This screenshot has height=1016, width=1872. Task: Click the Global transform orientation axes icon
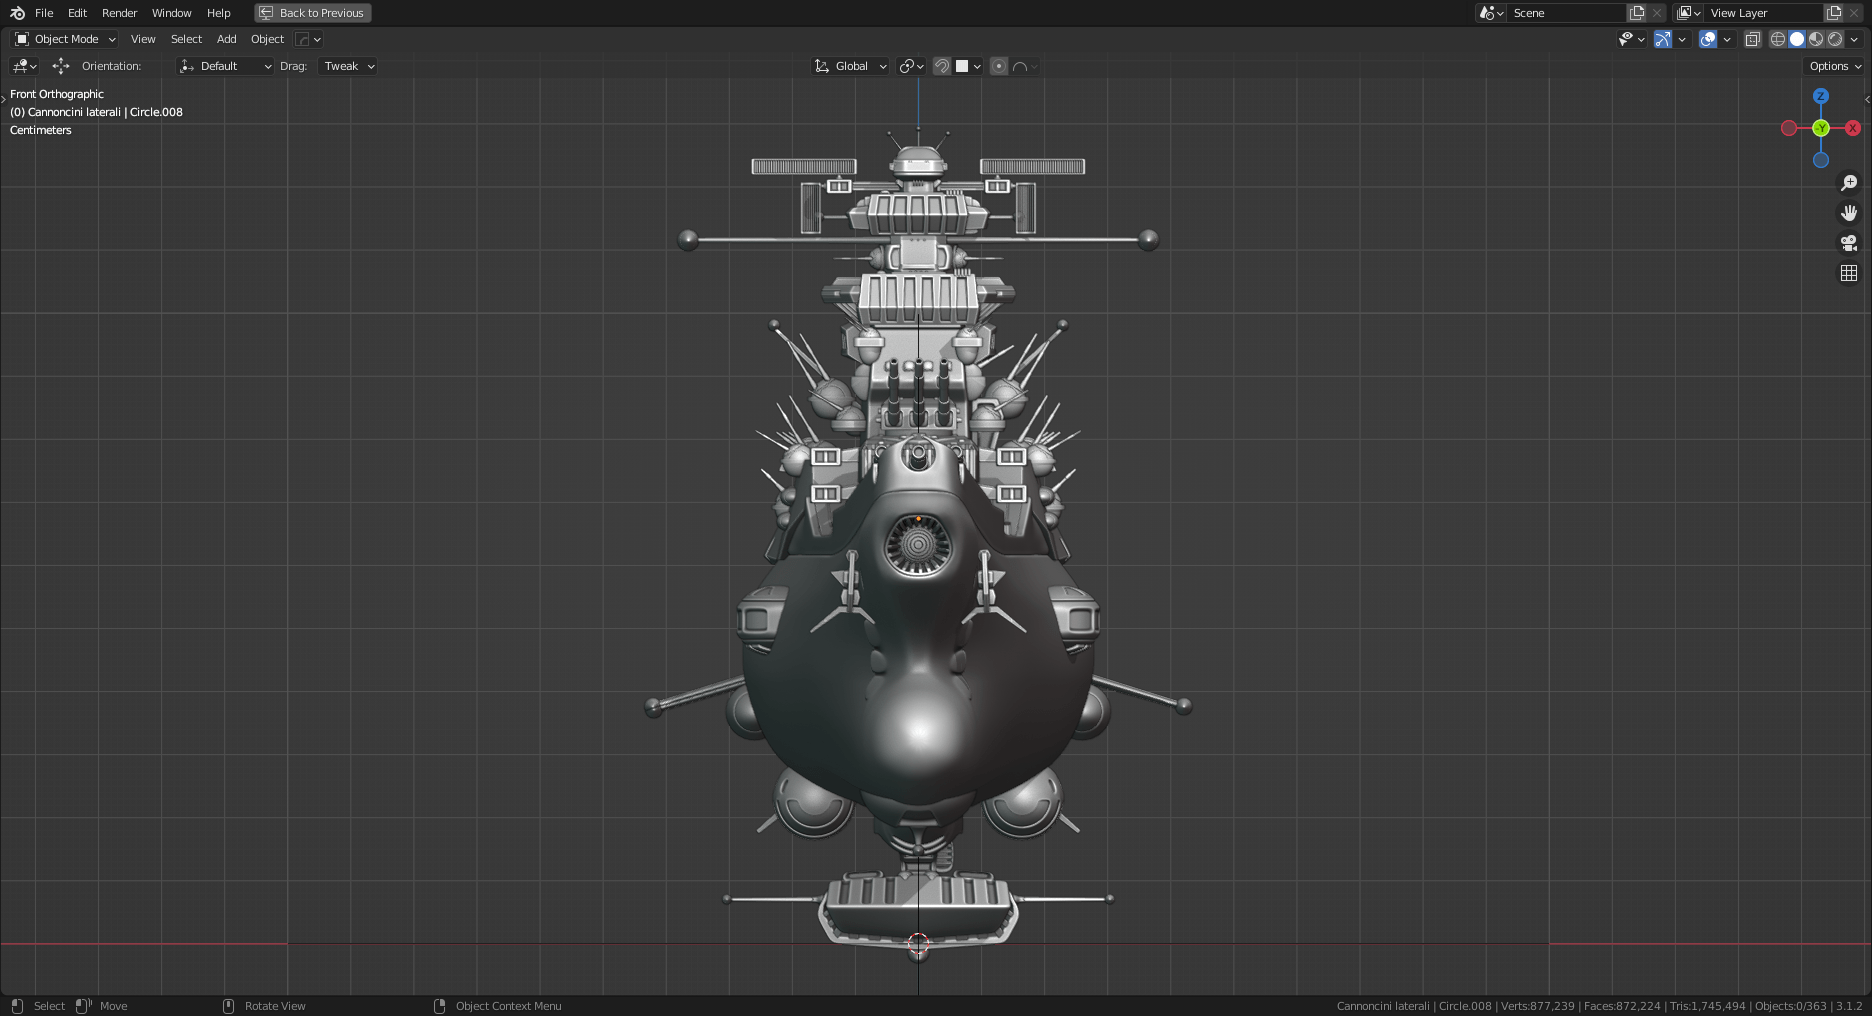click(x=822, y=66)
